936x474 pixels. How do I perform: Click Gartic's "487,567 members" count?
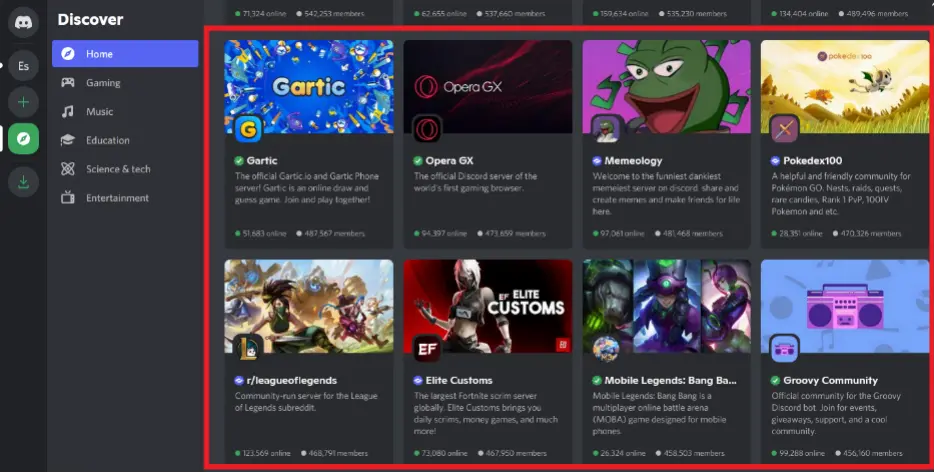334,233
